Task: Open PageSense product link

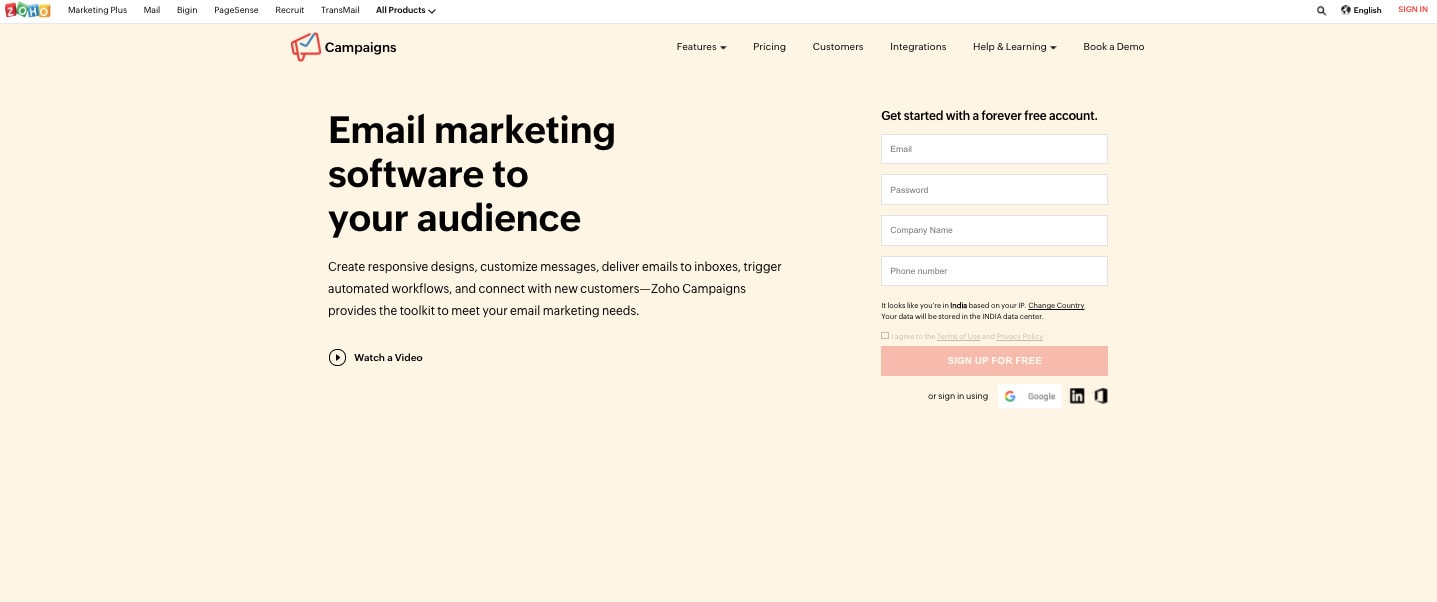Action: [236, 10]
